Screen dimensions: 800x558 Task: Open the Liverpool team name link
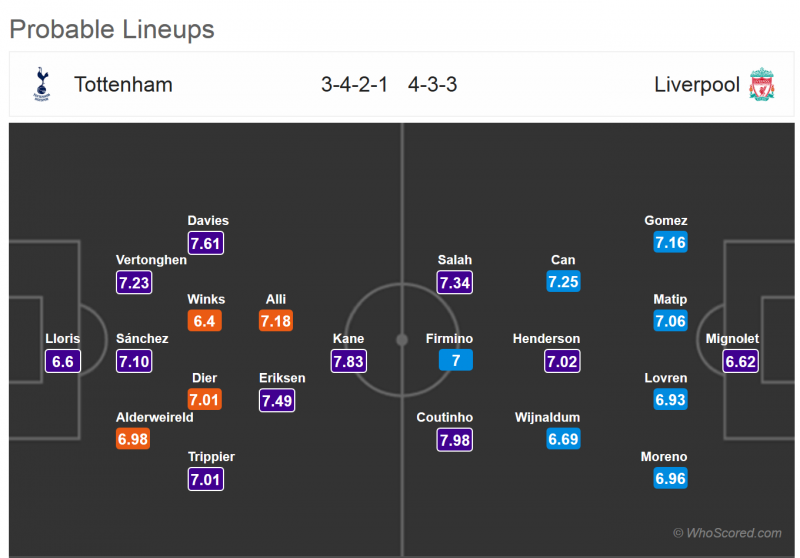pyautogui.click(x=697, y=84)
